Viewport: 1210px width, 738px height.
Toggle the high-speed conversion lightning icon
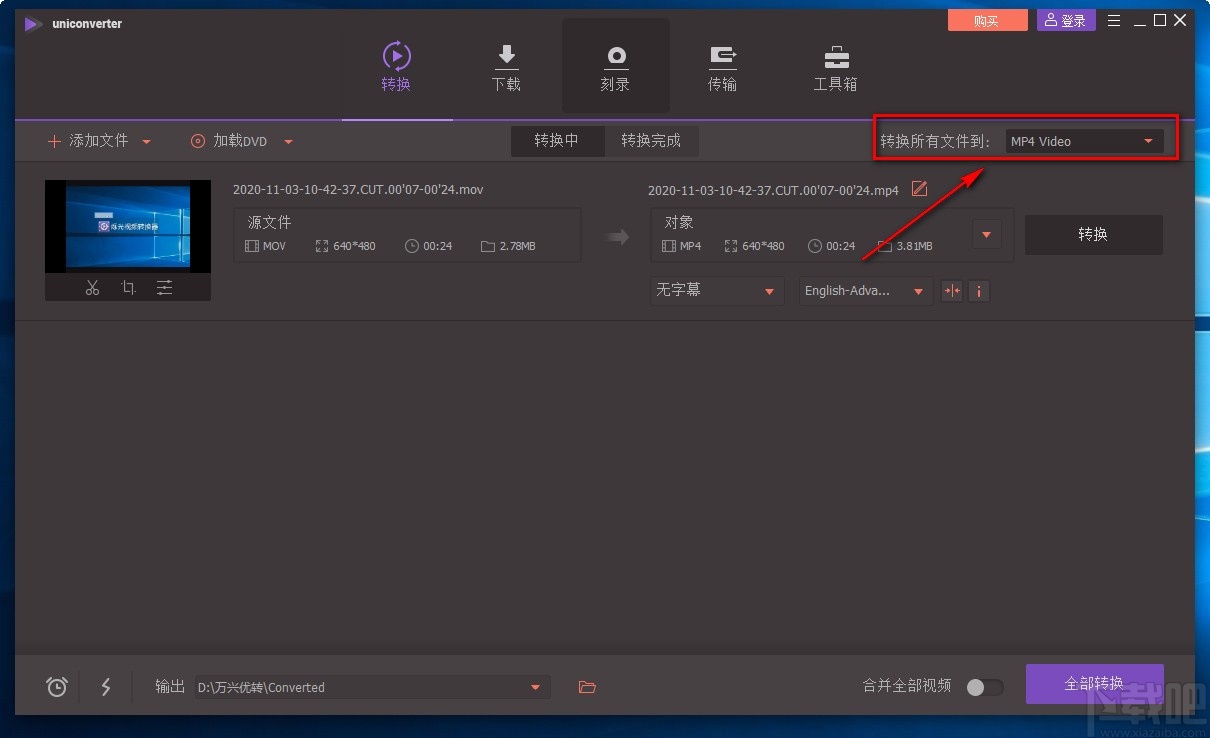[x=106, y=687]
